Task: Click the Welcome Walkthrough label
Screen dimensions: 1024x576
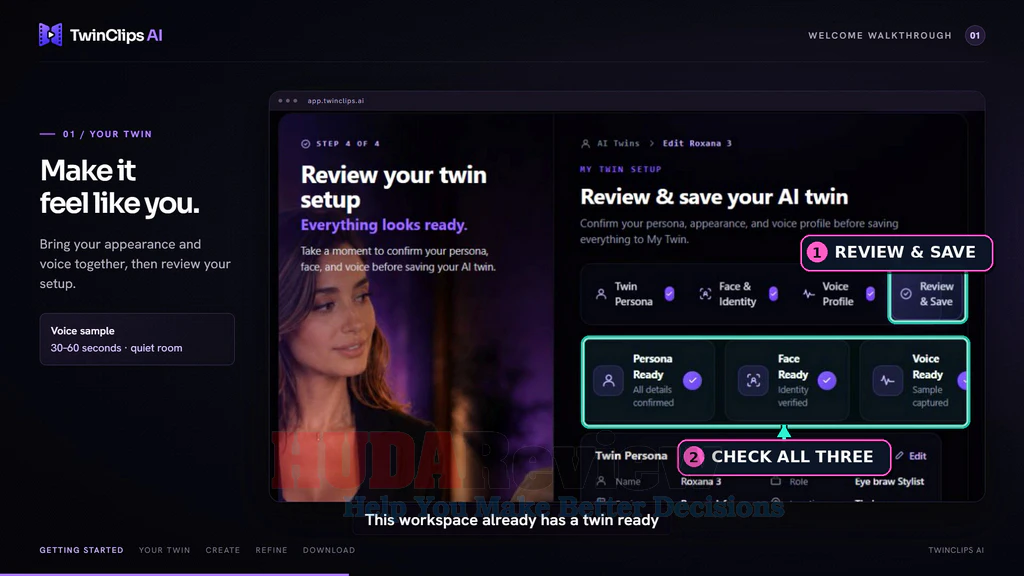Action: click(880, 35)
